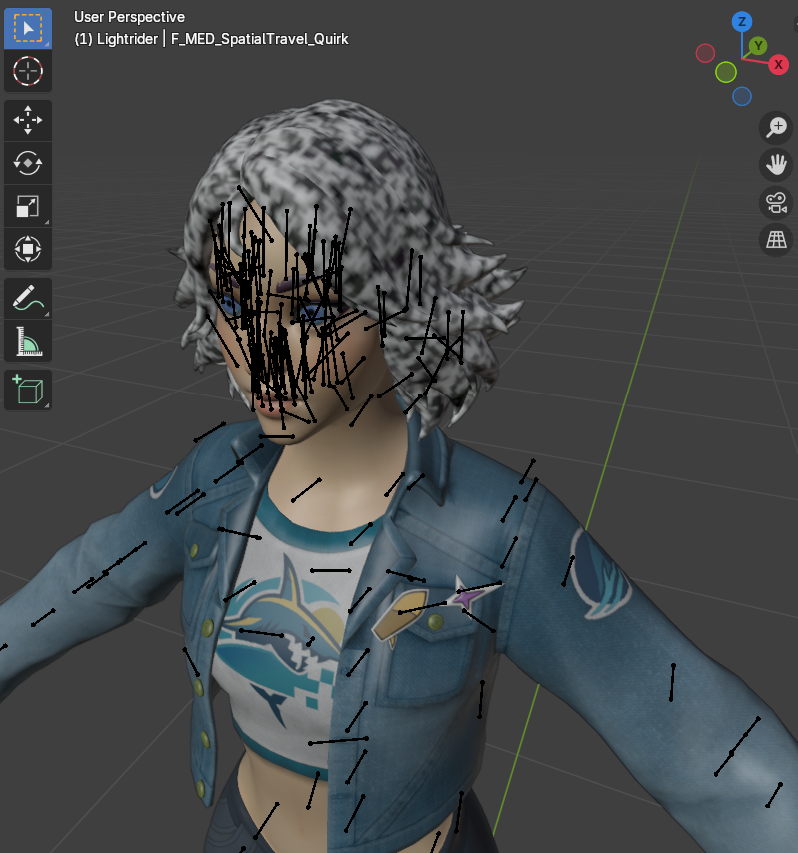Snap view to the red X axis
This screenshot has width=798, height=853.
click(778, 65)
